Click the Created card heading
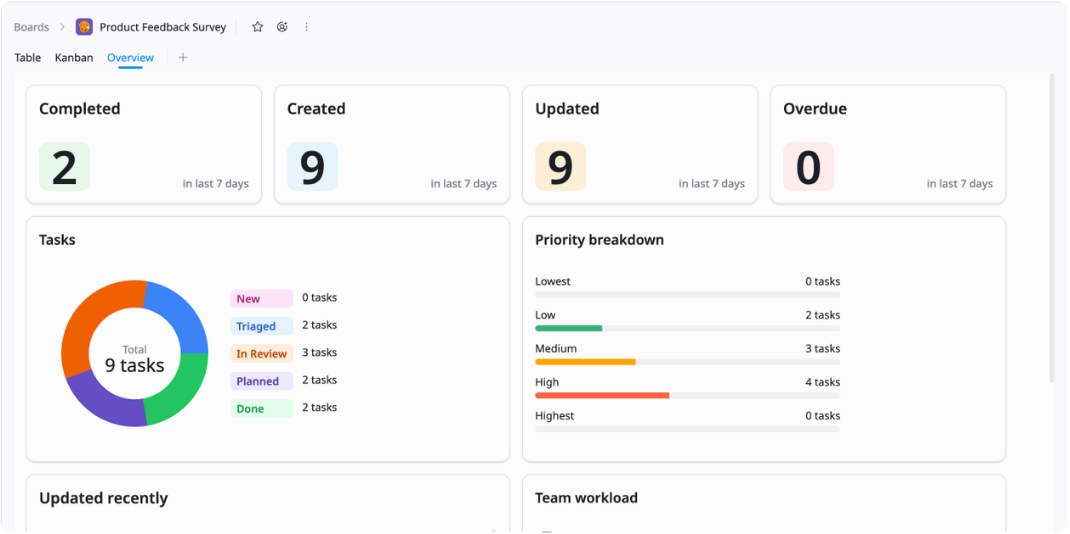 [x=316, y=109]
